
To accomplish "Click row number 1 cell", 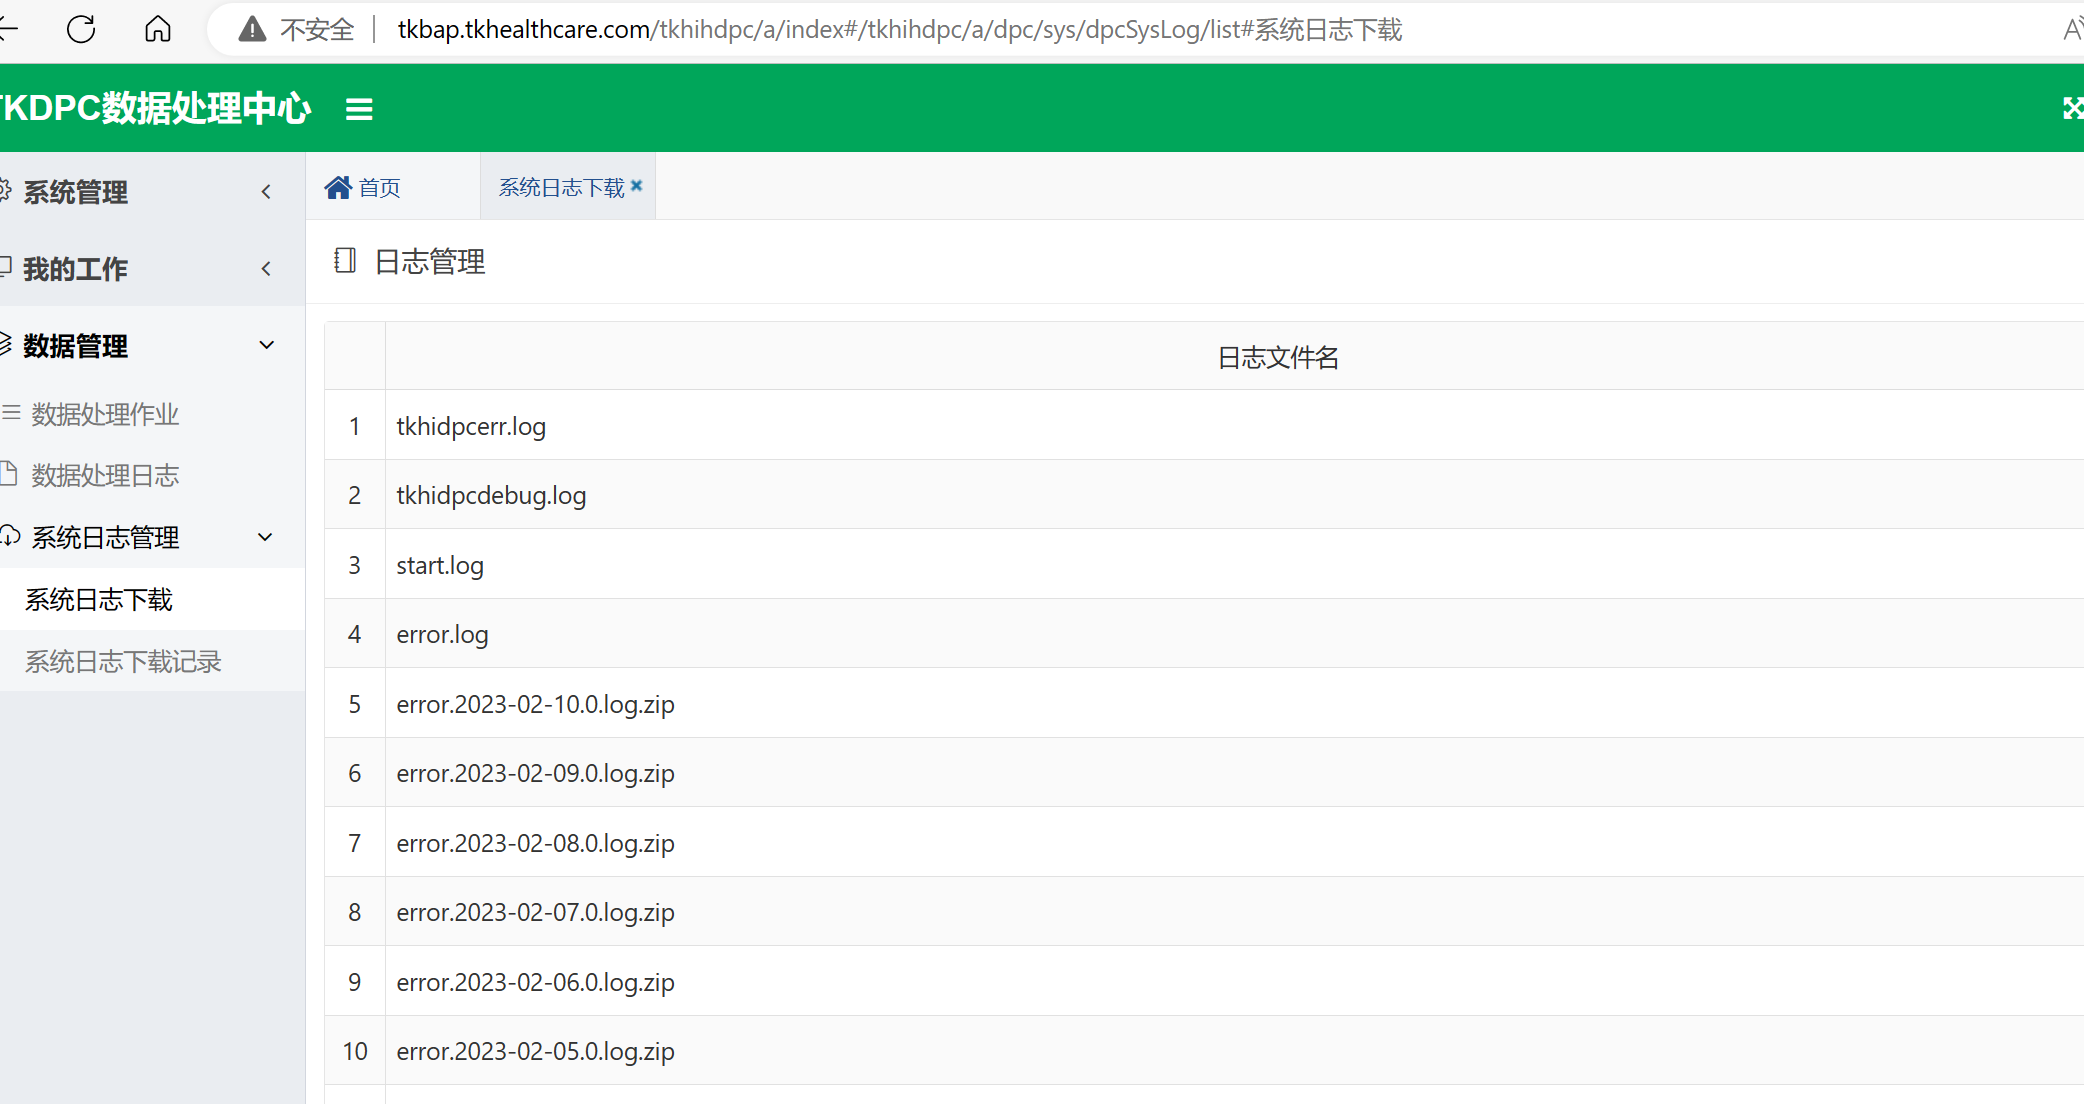I will click(x=355, y=426).
